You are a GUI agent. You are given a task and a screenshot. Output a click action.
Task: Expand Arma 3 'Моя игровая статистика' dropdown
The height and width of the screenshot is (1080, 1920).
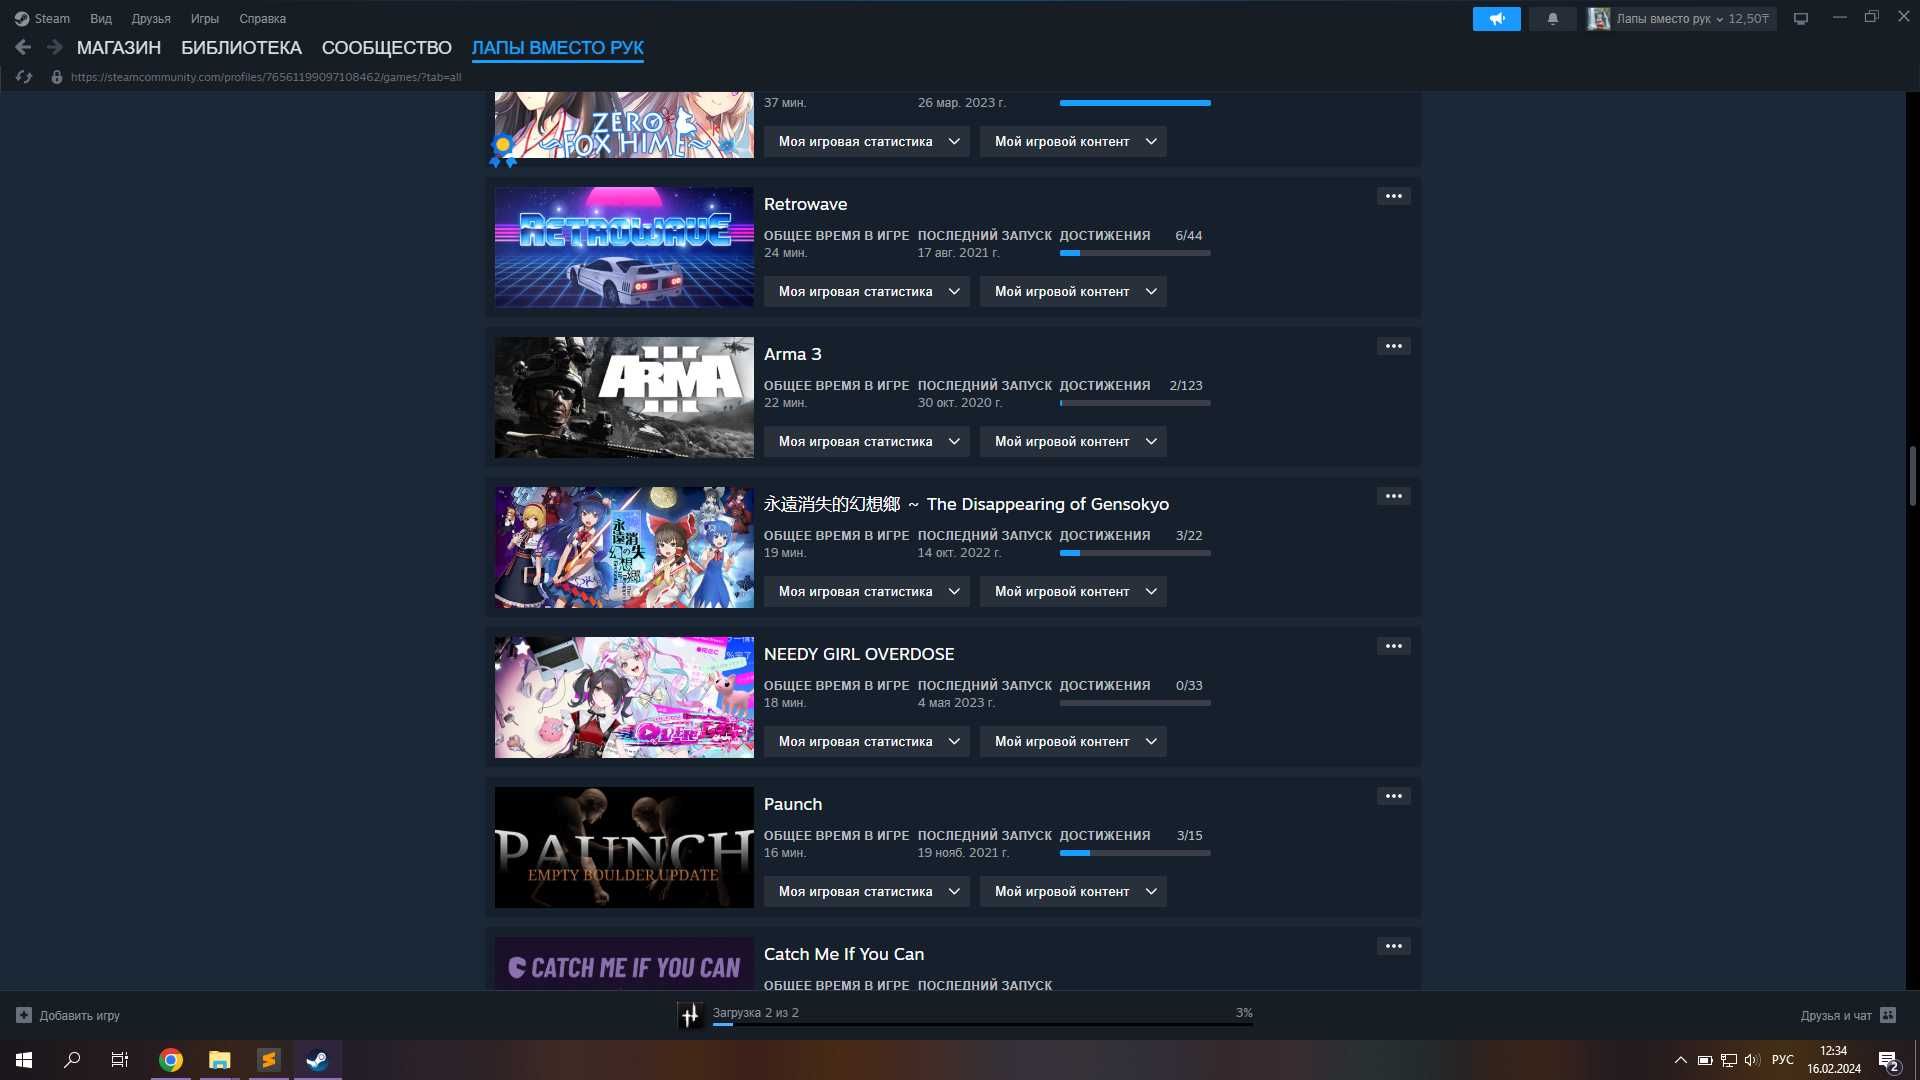click(x=867, y=442)
